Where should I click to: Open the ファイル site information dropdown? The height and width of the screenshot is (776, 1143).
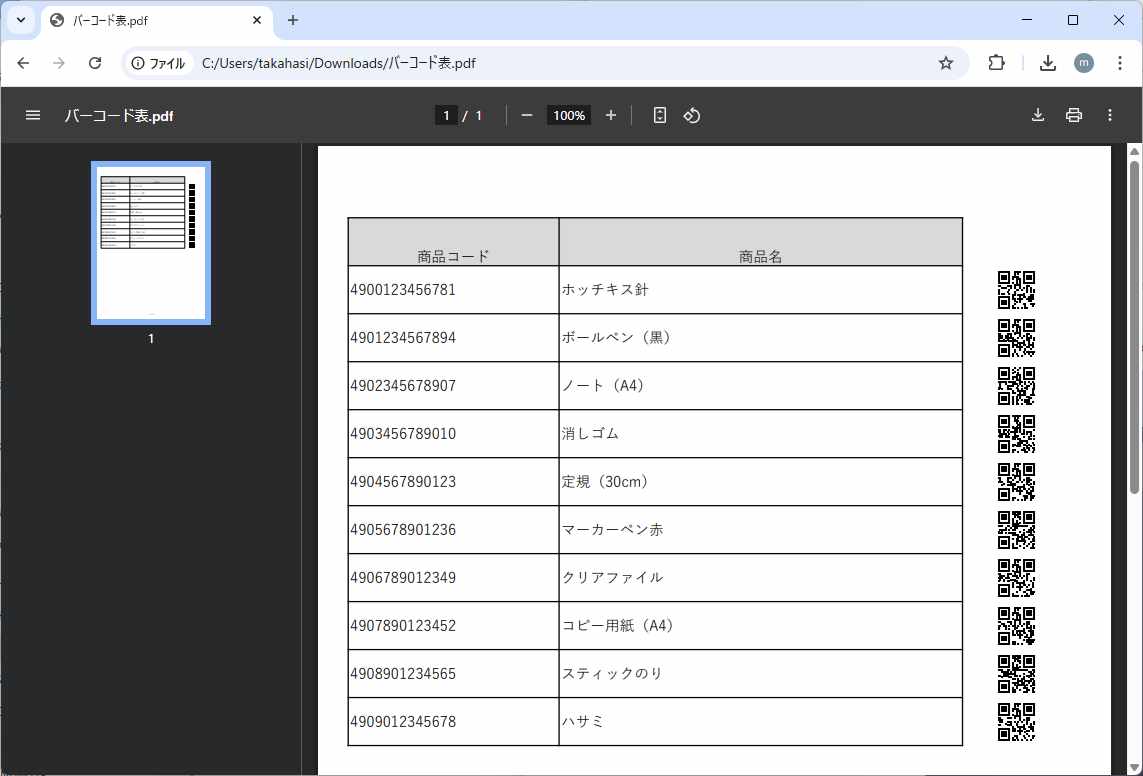pyautogui.click(x=158, y=62)
